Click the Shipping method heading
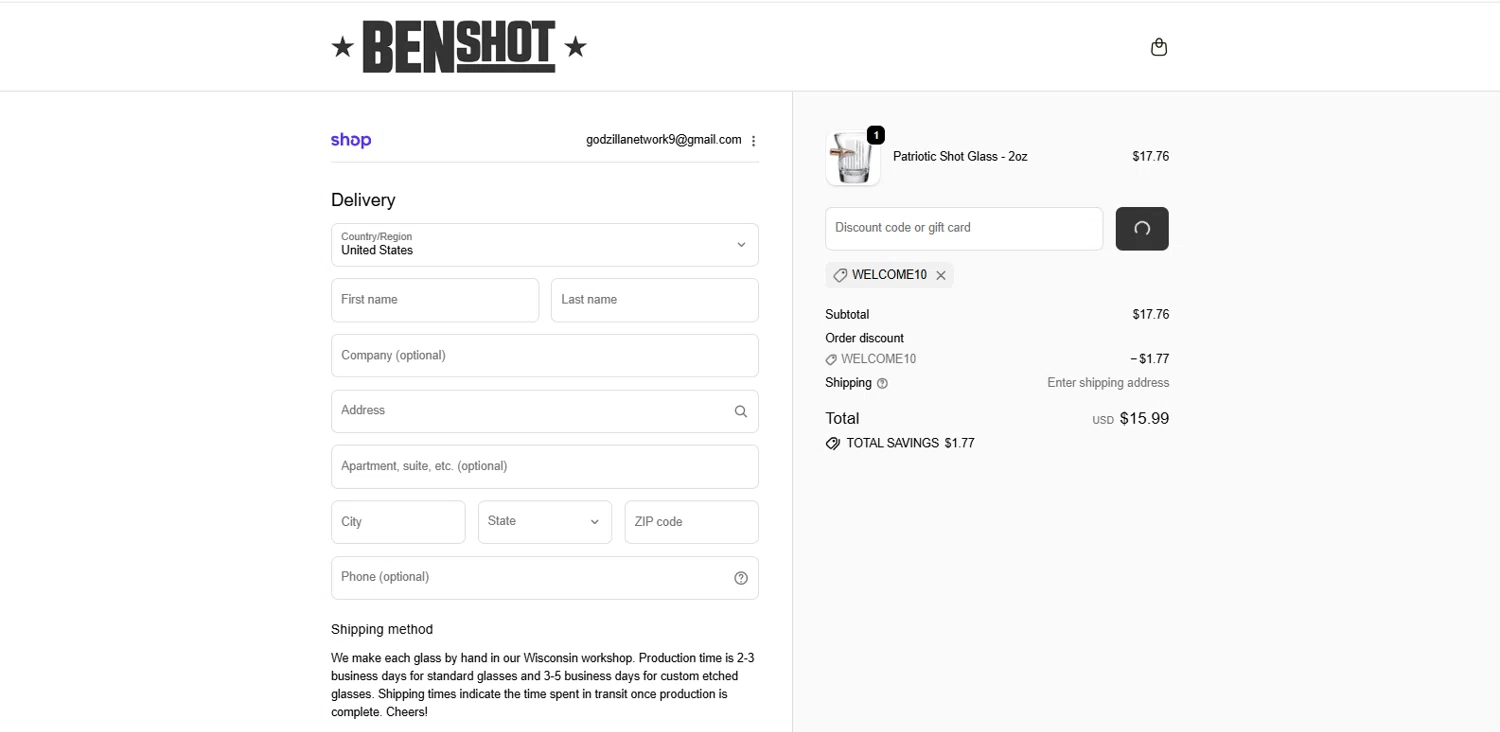 point(382,629)
